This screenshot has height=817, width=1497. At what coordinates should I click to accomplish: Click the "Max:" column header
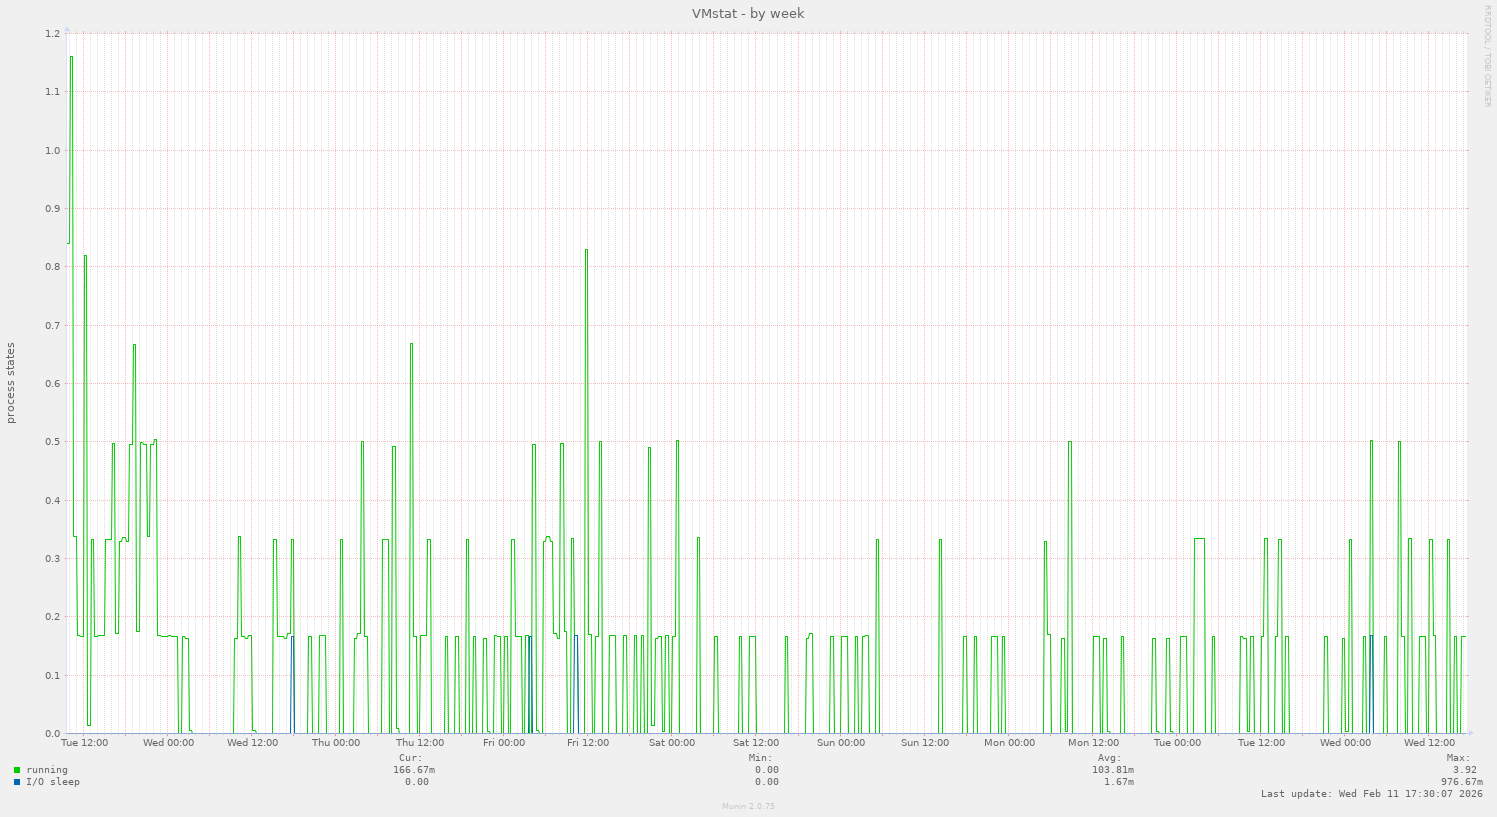(x=1458, y=758)
